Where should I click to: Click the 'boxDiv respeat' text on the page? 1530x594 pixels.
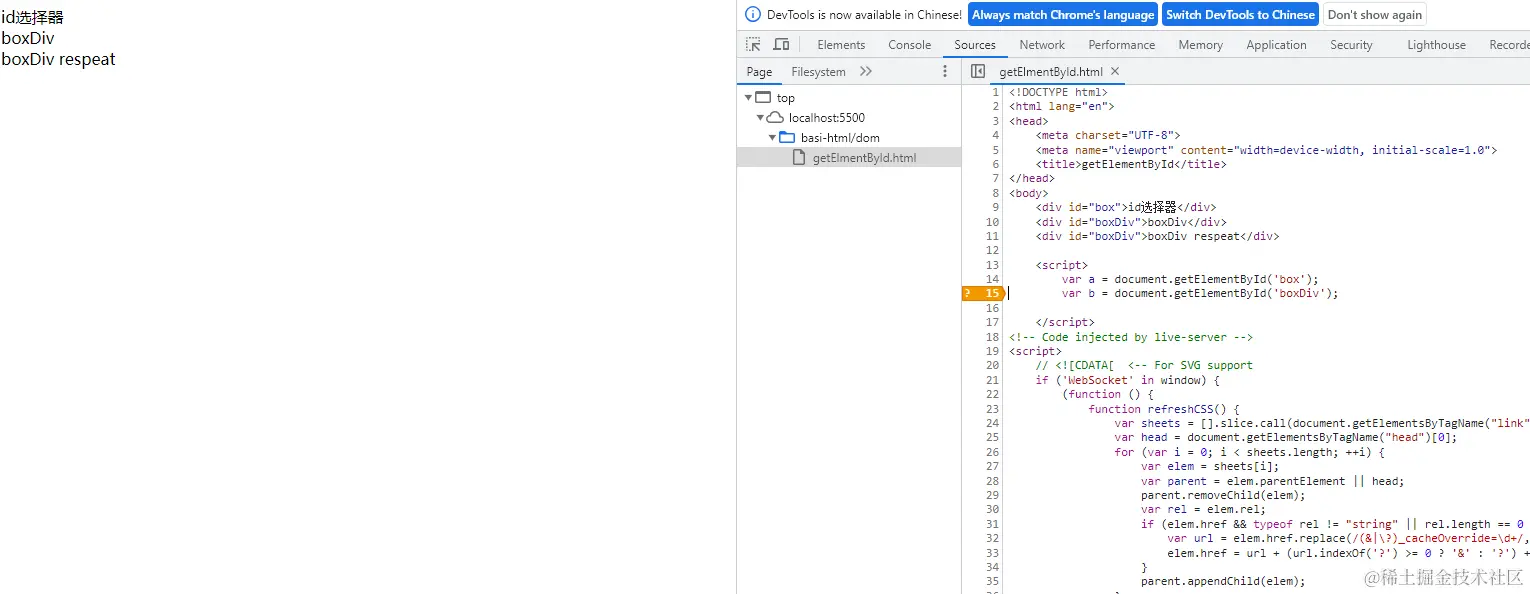tap(58, 59)
